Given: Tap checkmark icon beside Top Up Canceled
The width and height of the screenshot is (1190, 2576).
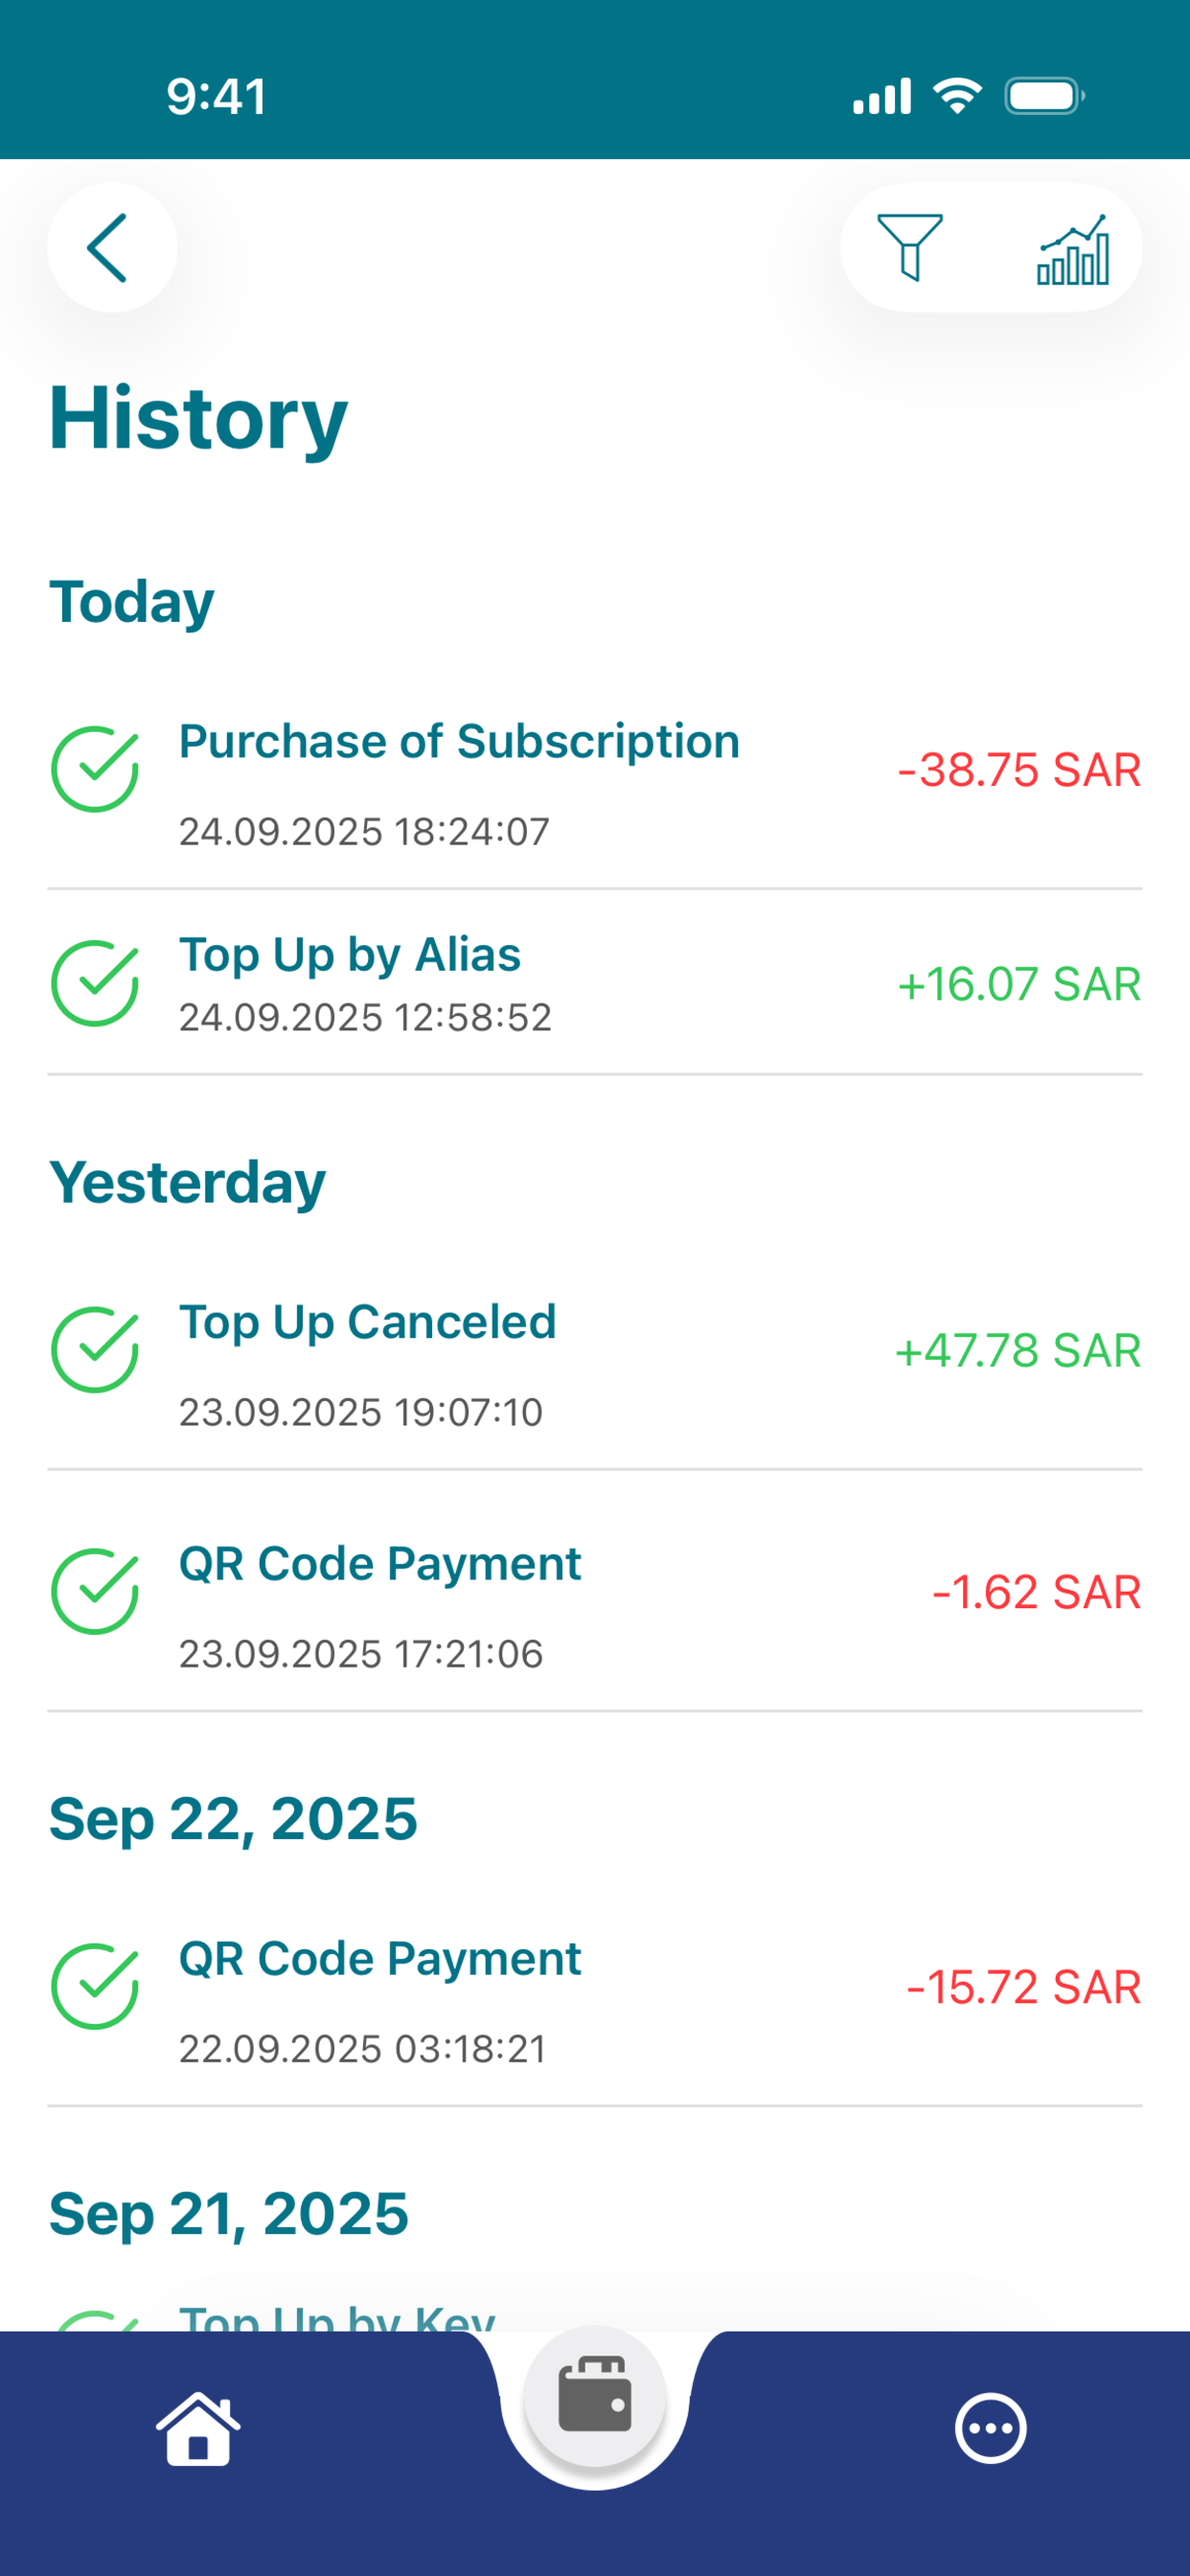Looking at the screenshot, I should (95, 1350).
